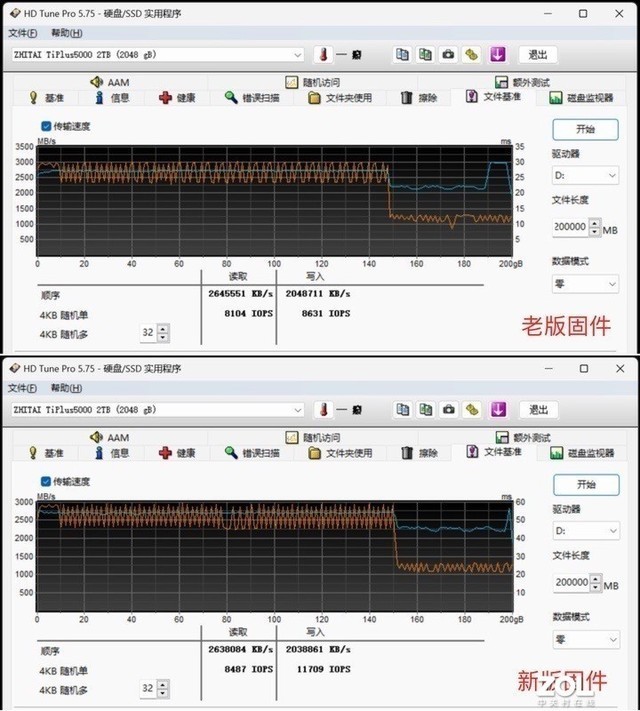Viewport: 640px width, 711px height.
Task: Maximize the top HD Tune Pro window
Action: point(583,14)
